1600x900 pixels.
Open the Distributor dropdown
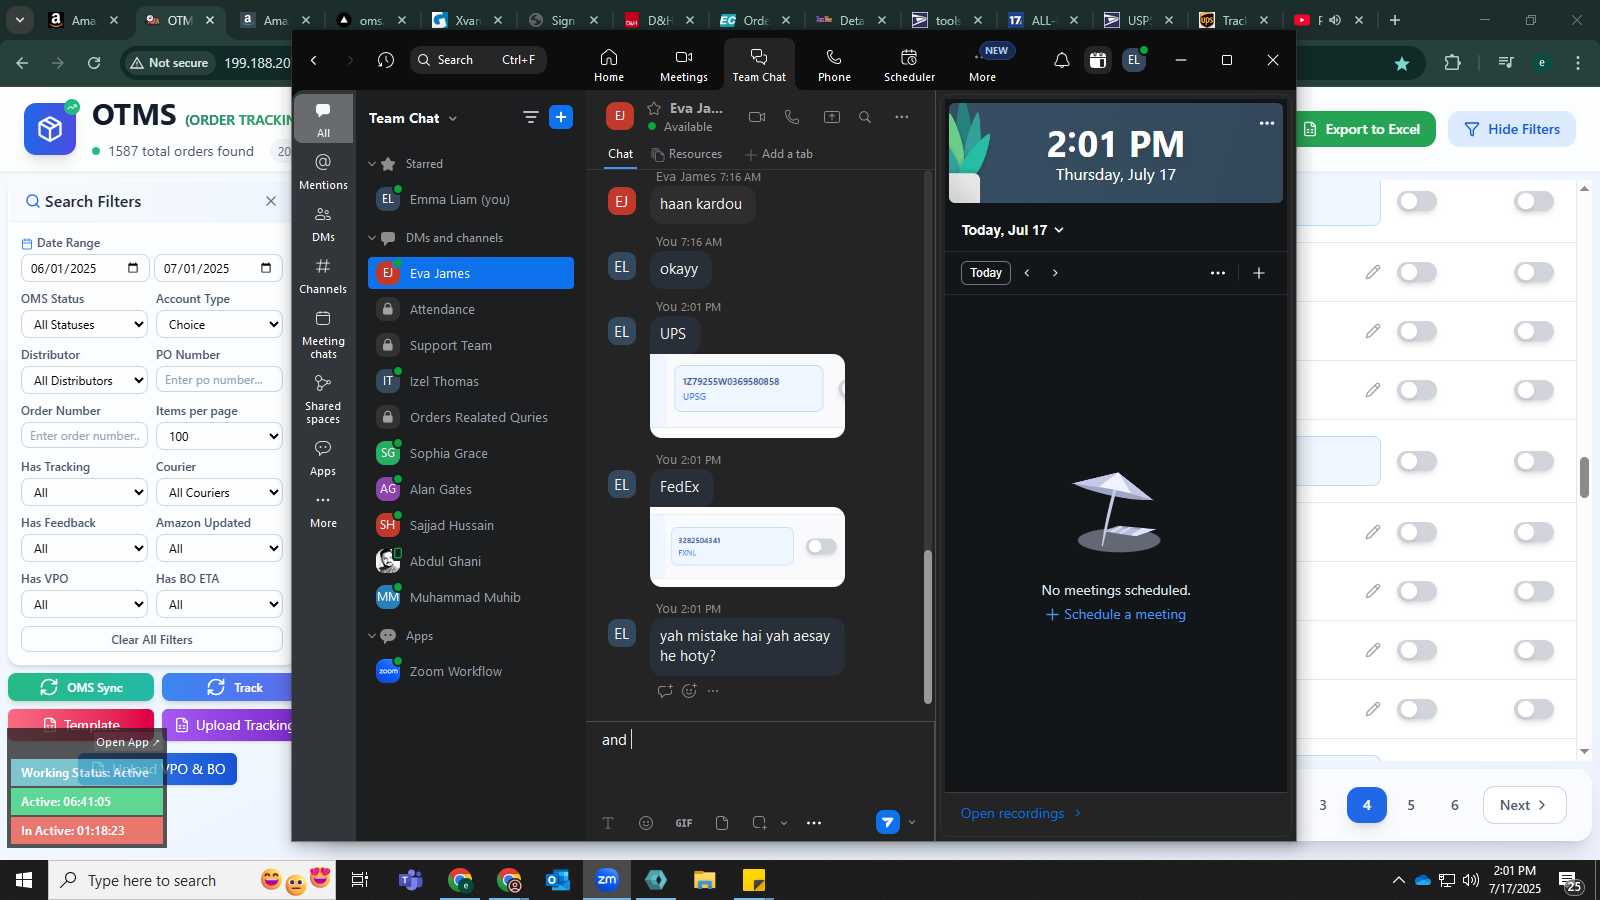[x=84, y=381]
